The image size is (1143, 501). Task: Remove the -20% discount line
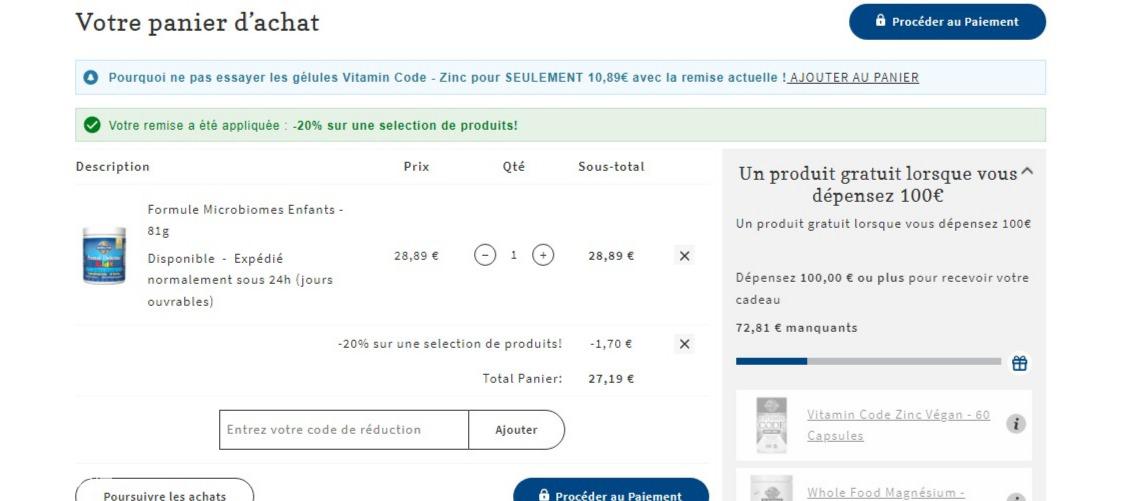[684, 344]
